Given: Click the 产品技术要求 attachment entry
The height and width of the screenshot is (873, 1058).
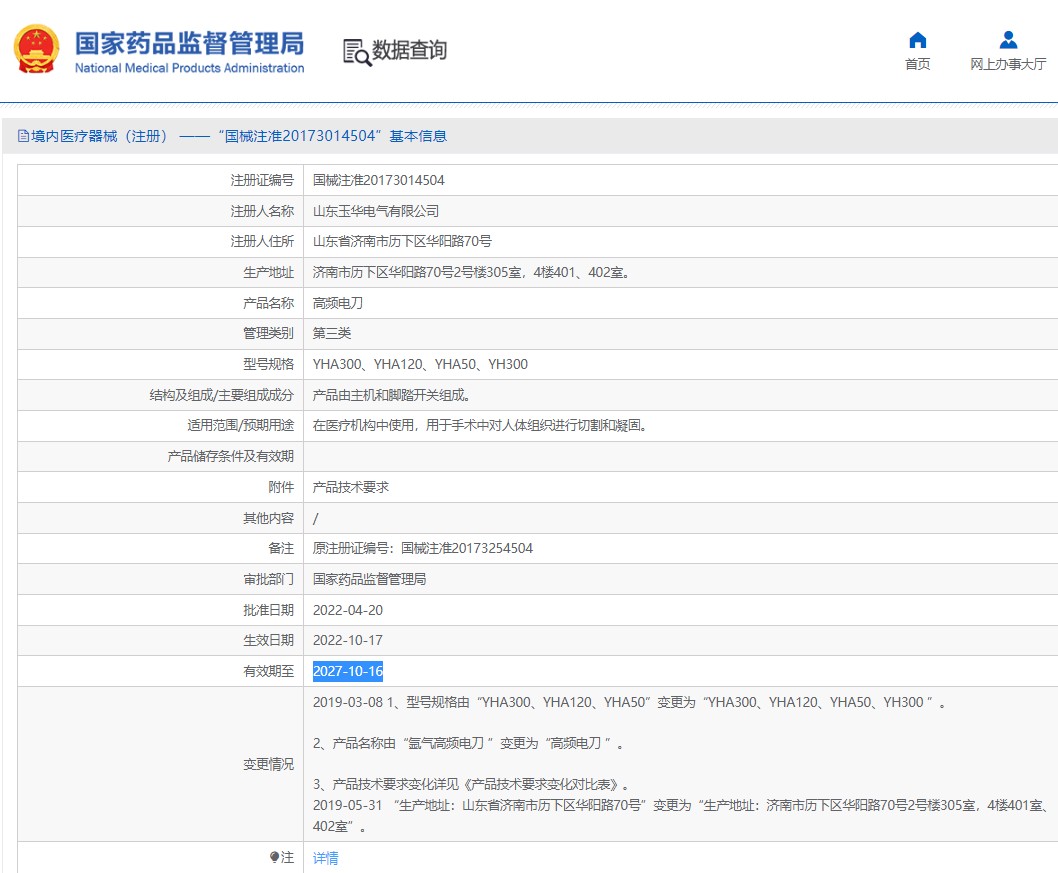Looking at the screenshot, I should tap(351, 487).
